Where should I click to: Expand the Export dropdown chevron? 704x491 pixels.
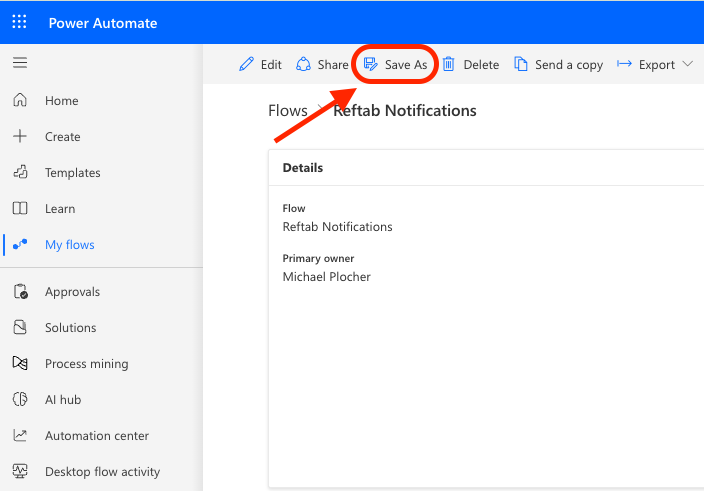[687, 64]
